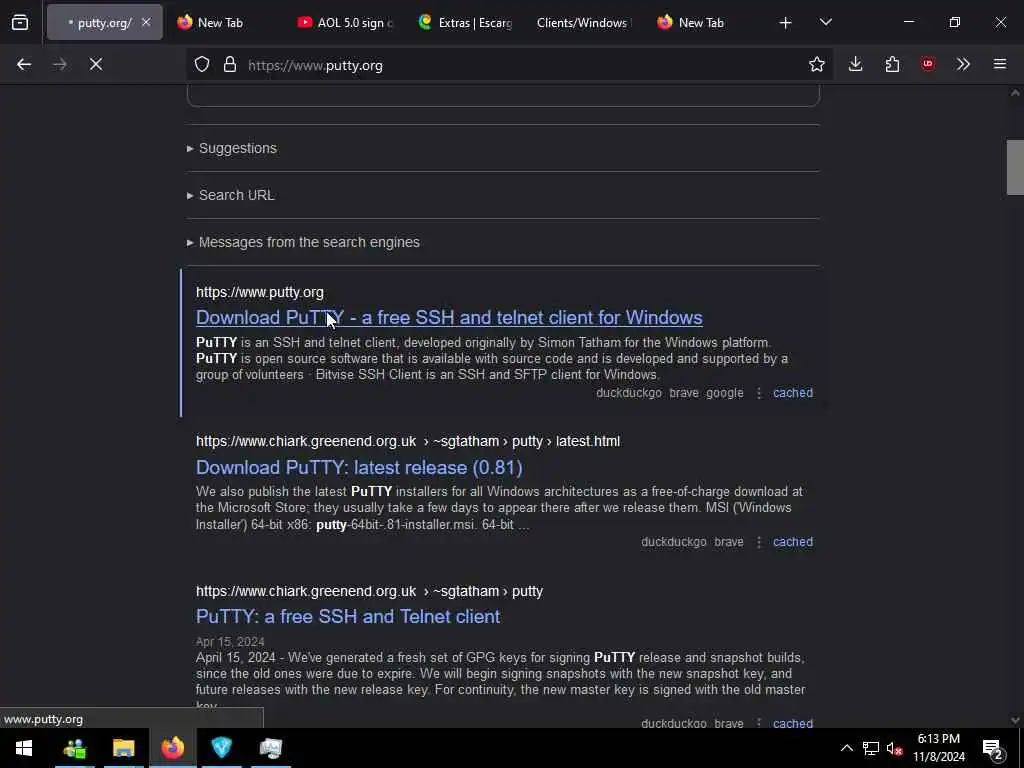Open the Firefox View tab list icon

point(20,22)
